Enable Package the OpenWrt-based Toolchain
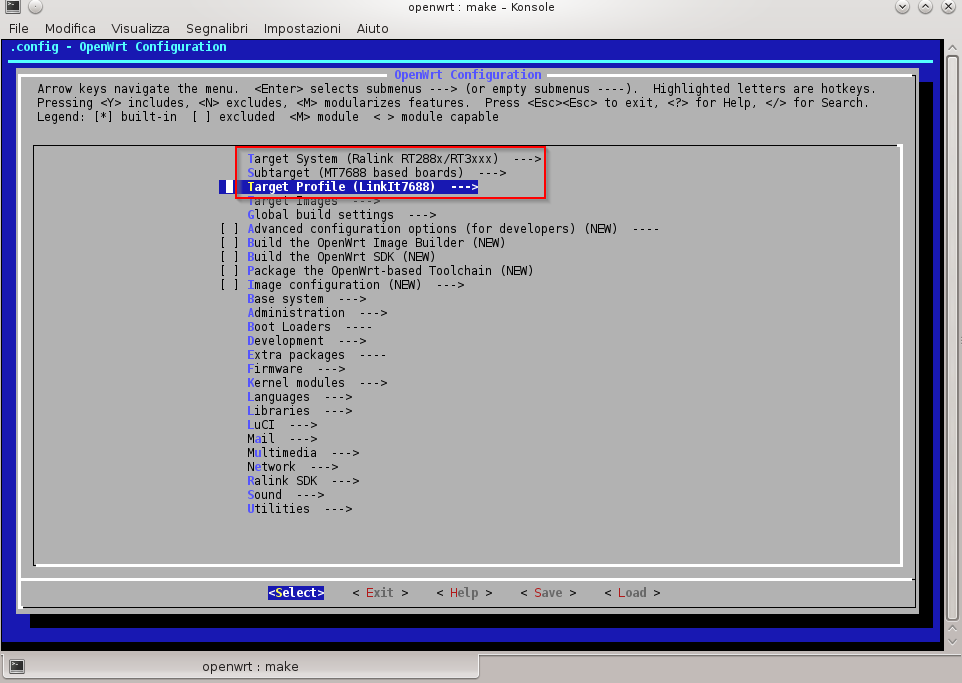This screenshot has width=962, height=683. (230, 271)
